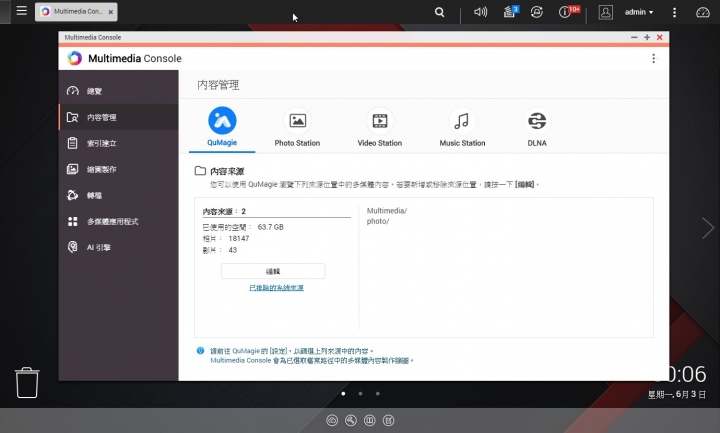Screen dimensions: 720x433
Task: Click the utility tools icon in bottom bar
Action: tap(351, 420)
